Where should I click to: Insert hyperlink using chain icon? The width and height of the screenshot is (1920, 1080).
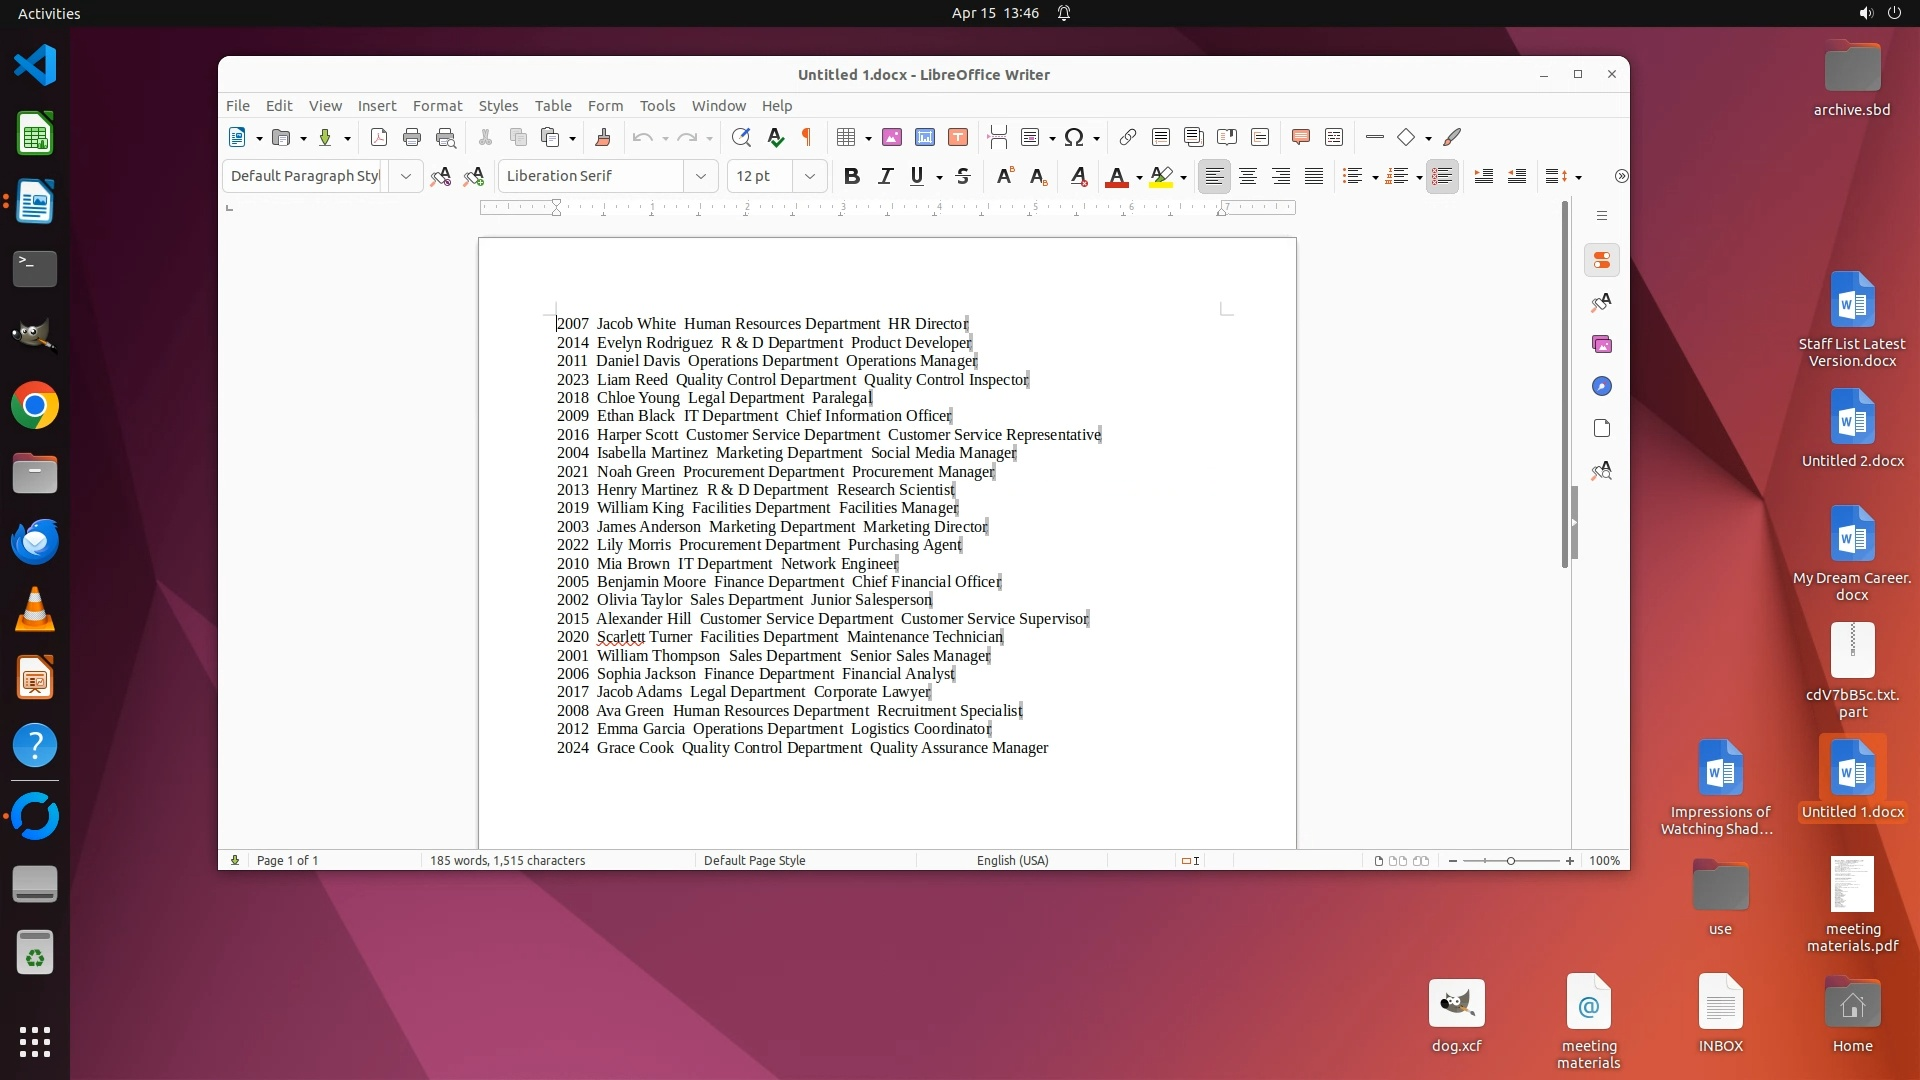(1127, 138)
